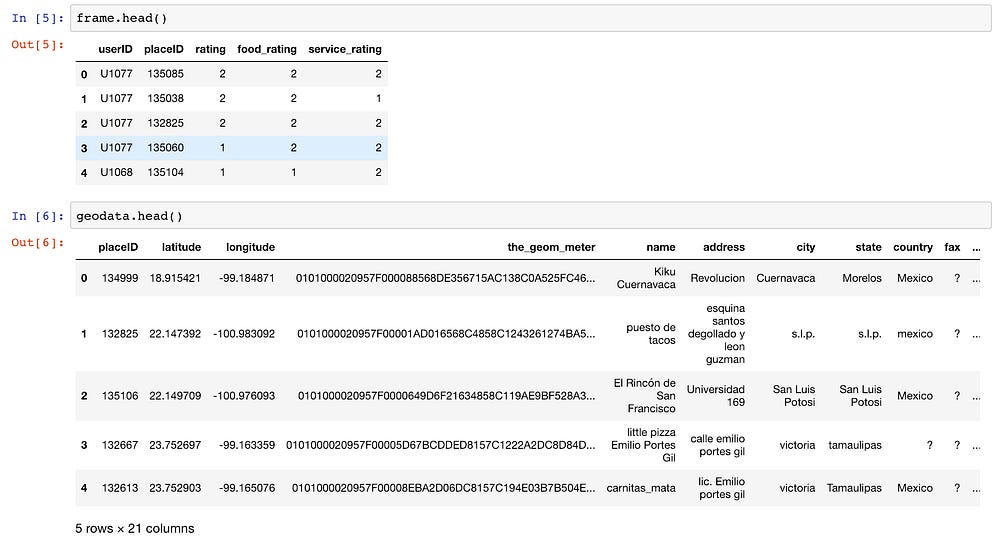Click the country column header
The image size is (1000, 549).
(913, 247)
